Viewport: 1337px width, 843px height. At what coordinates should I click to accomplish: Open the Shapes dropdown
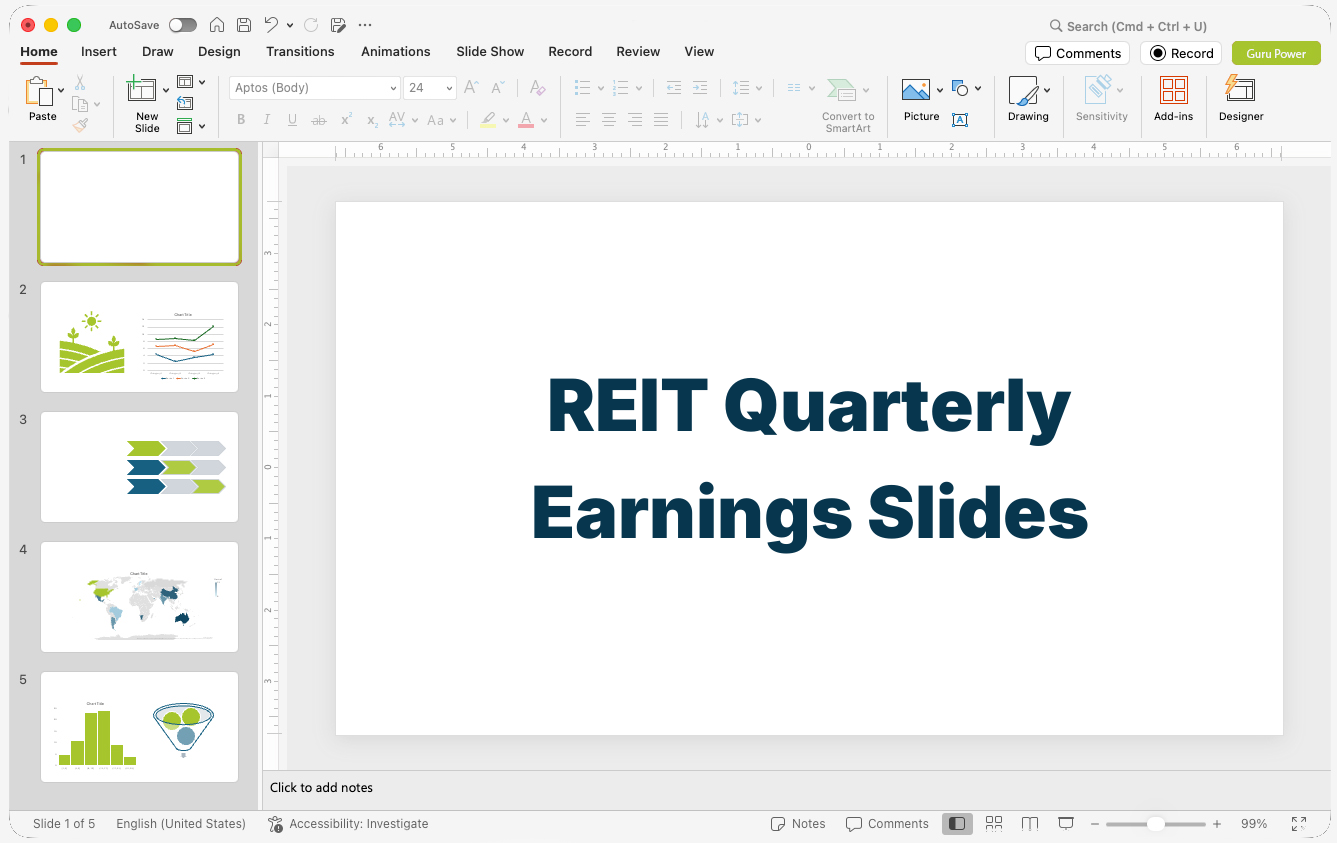pos(966,88)
